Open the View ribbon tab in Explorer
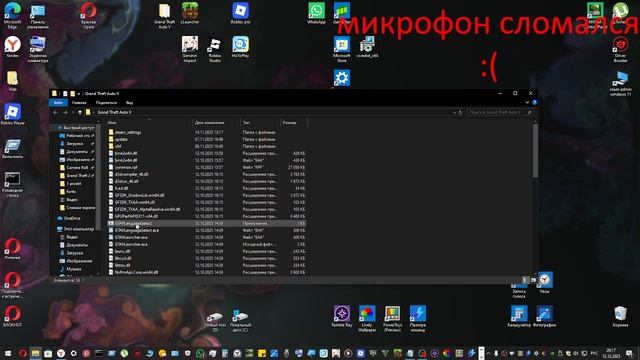This screenshot has height=360, width=640. [129, 102]
